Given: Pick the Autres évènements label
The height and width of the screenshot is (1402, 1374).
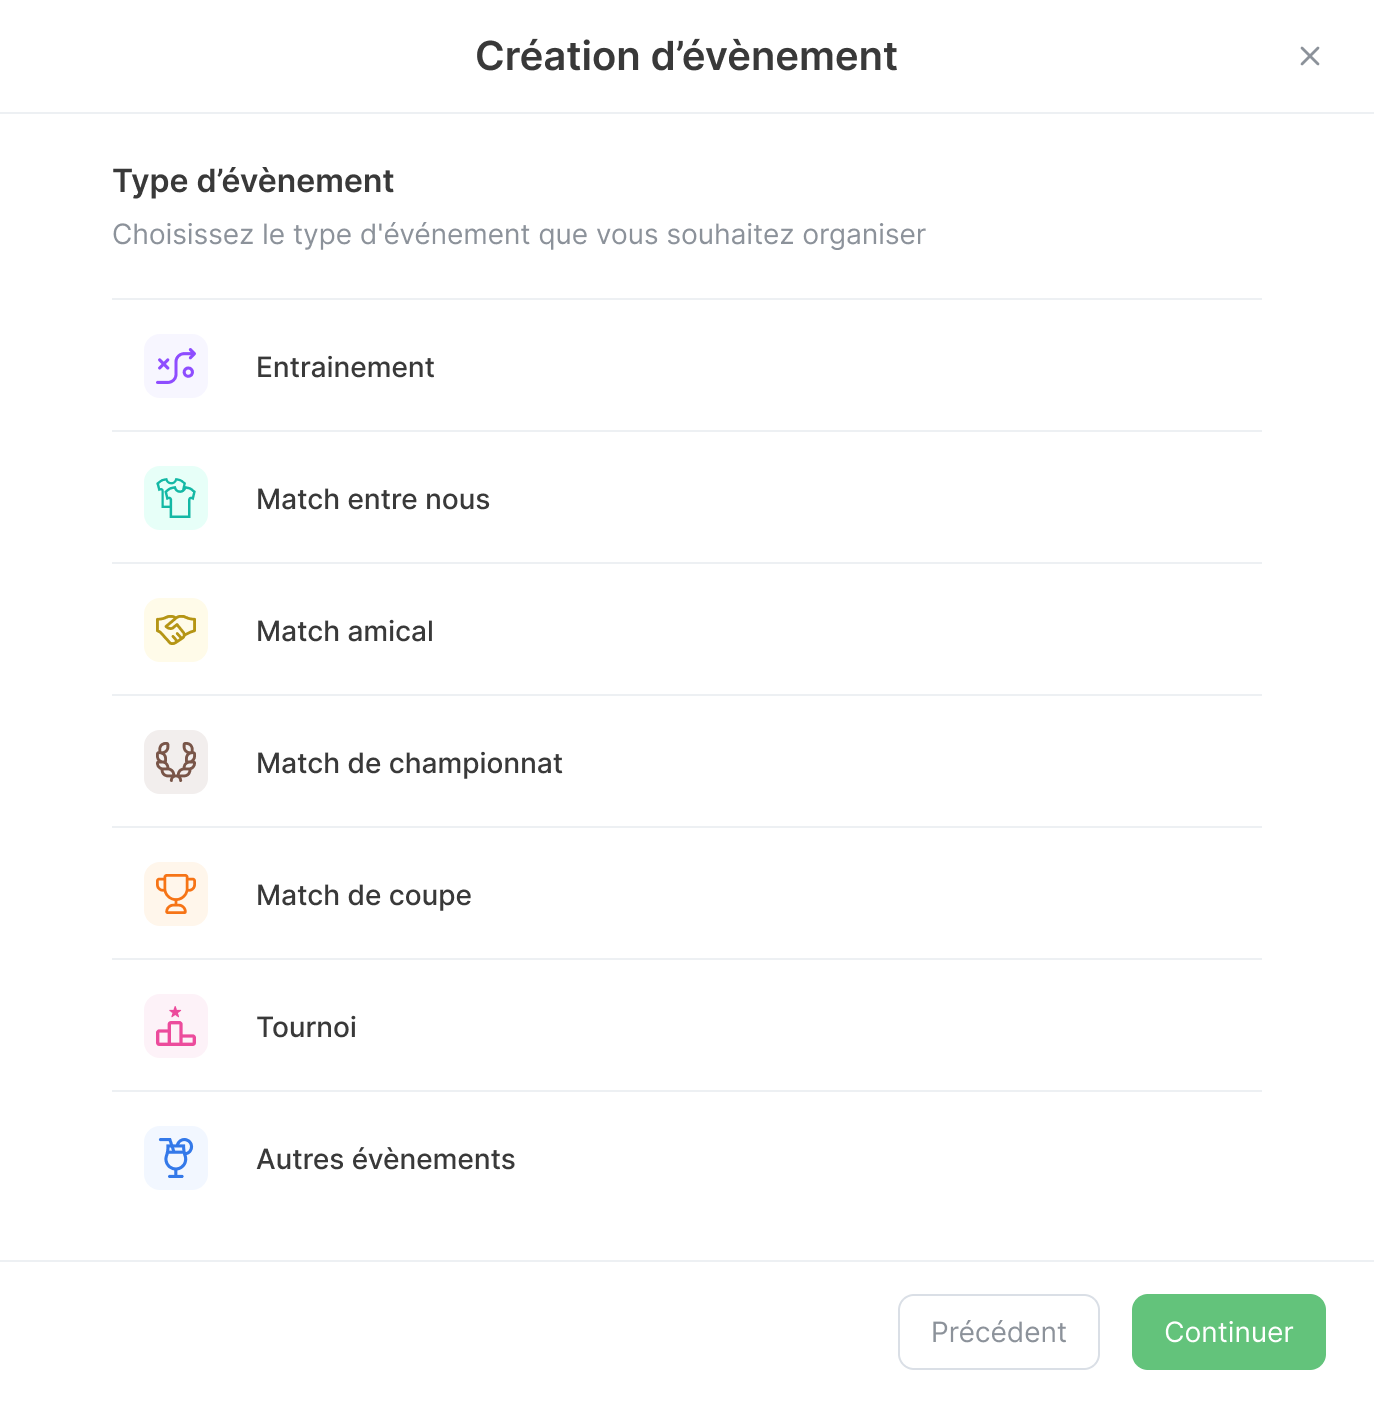Looking at the screenshot, I should click(x=386, y=1159).
